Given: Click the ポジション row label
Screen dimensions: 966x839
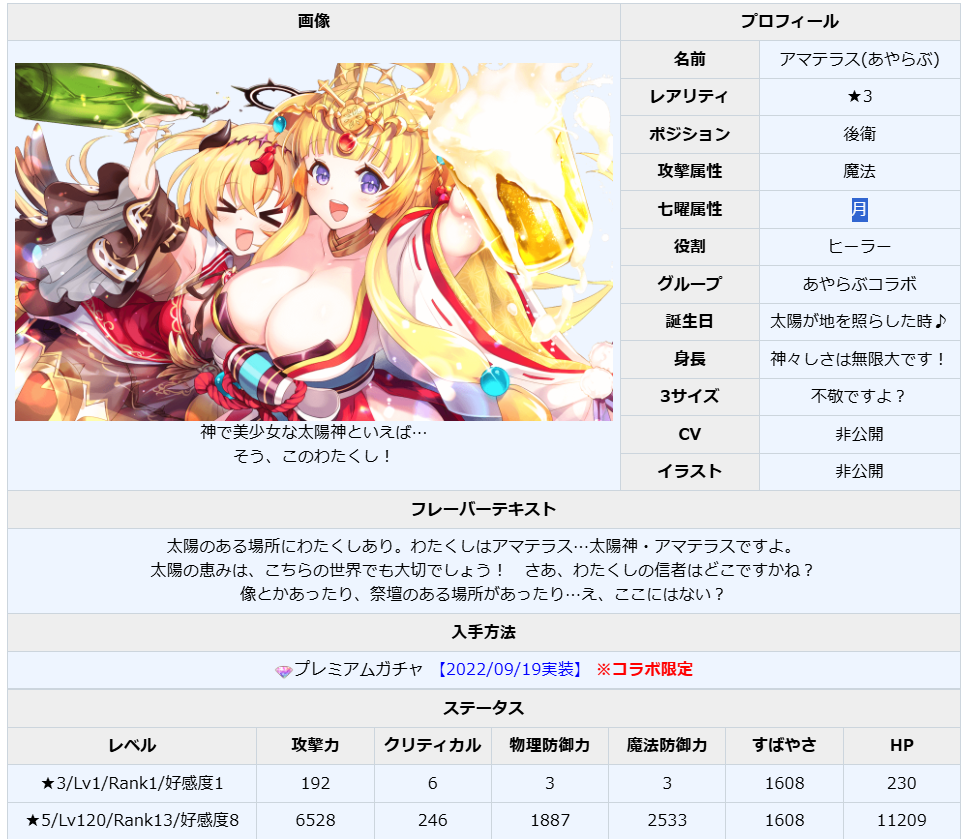Looking at the screenshot, I should (689, 134).
